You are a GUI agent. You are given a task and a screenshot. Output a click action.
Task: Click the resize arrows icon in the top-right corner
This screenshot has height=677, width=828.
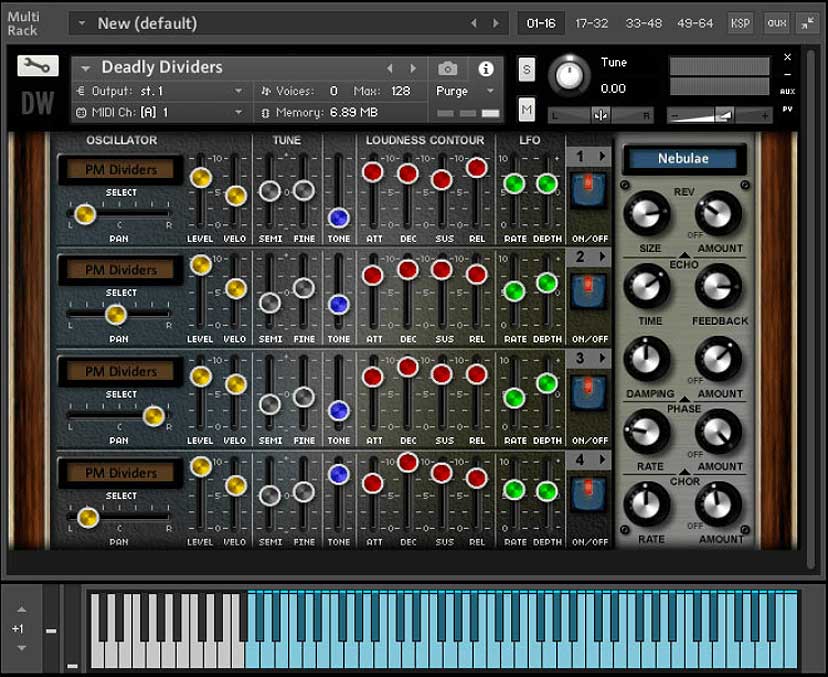810,22
